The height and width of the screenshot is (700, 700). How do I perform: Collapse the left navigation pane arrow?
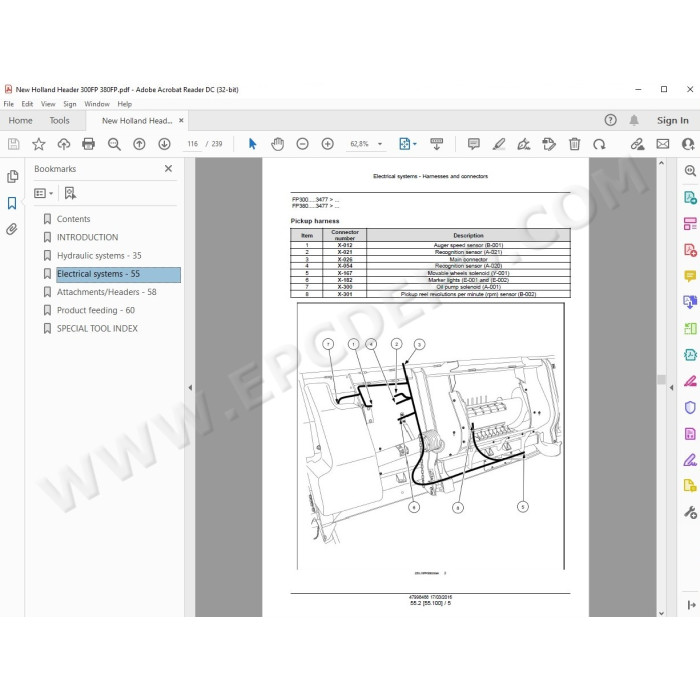pos(190,388)
